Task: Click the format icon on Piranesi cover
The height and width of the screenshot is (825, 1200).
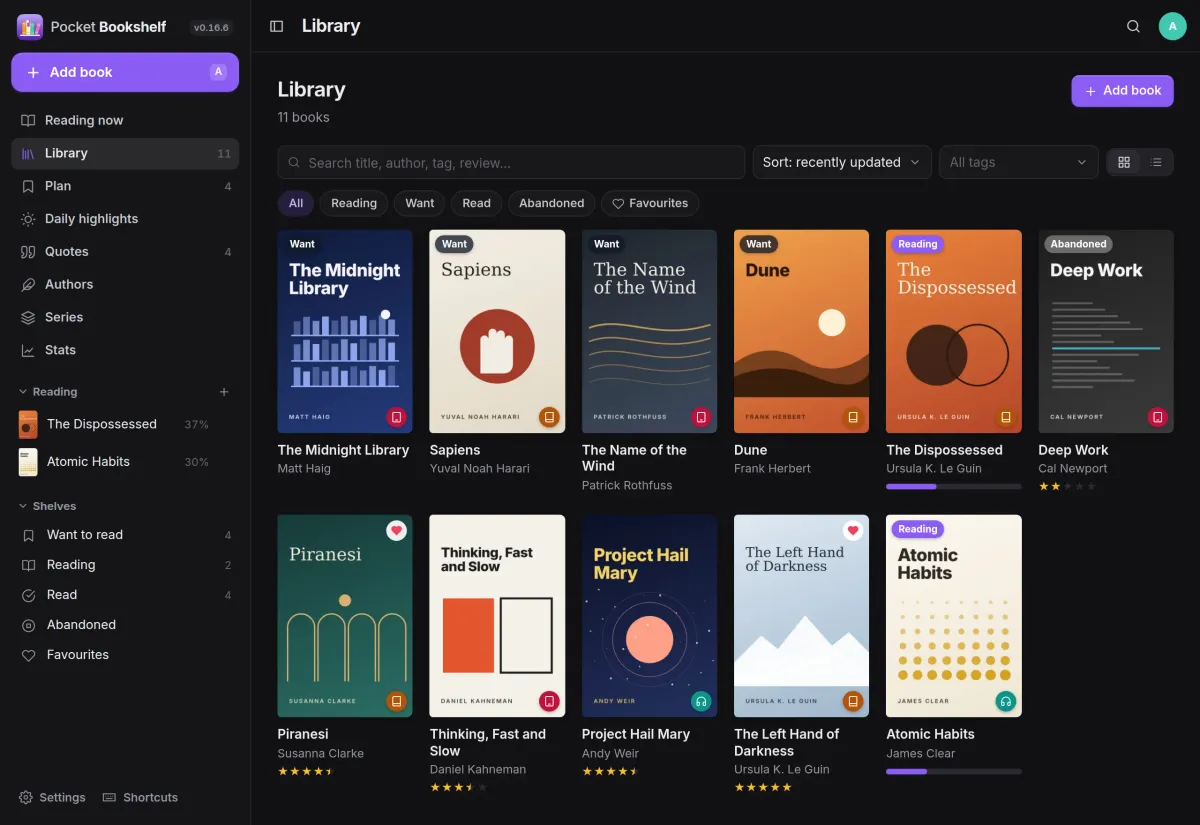Action: (396, 701)
